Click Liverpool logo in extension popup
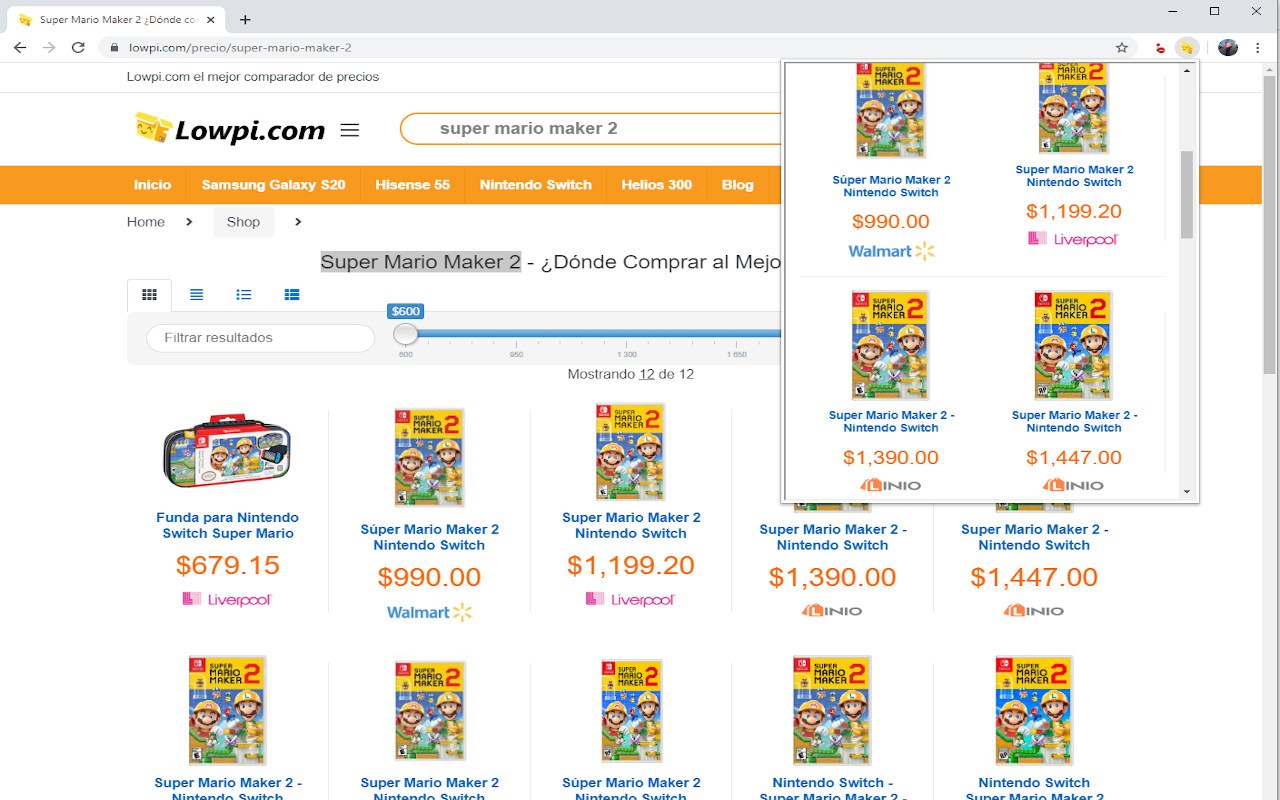The image size is (1280, 800). click(x=1073, y=239)
